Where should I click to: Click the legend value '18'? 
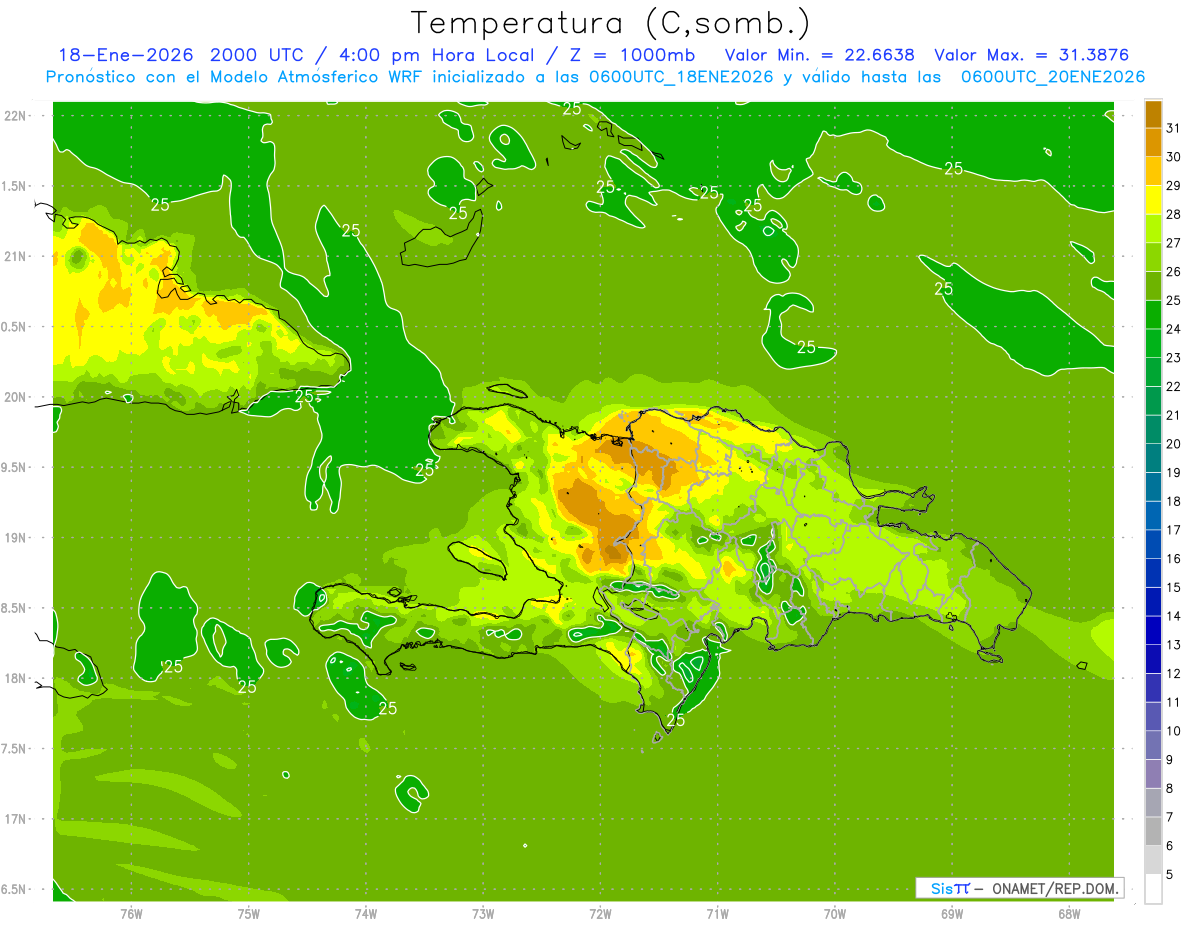pos(1174,501)
